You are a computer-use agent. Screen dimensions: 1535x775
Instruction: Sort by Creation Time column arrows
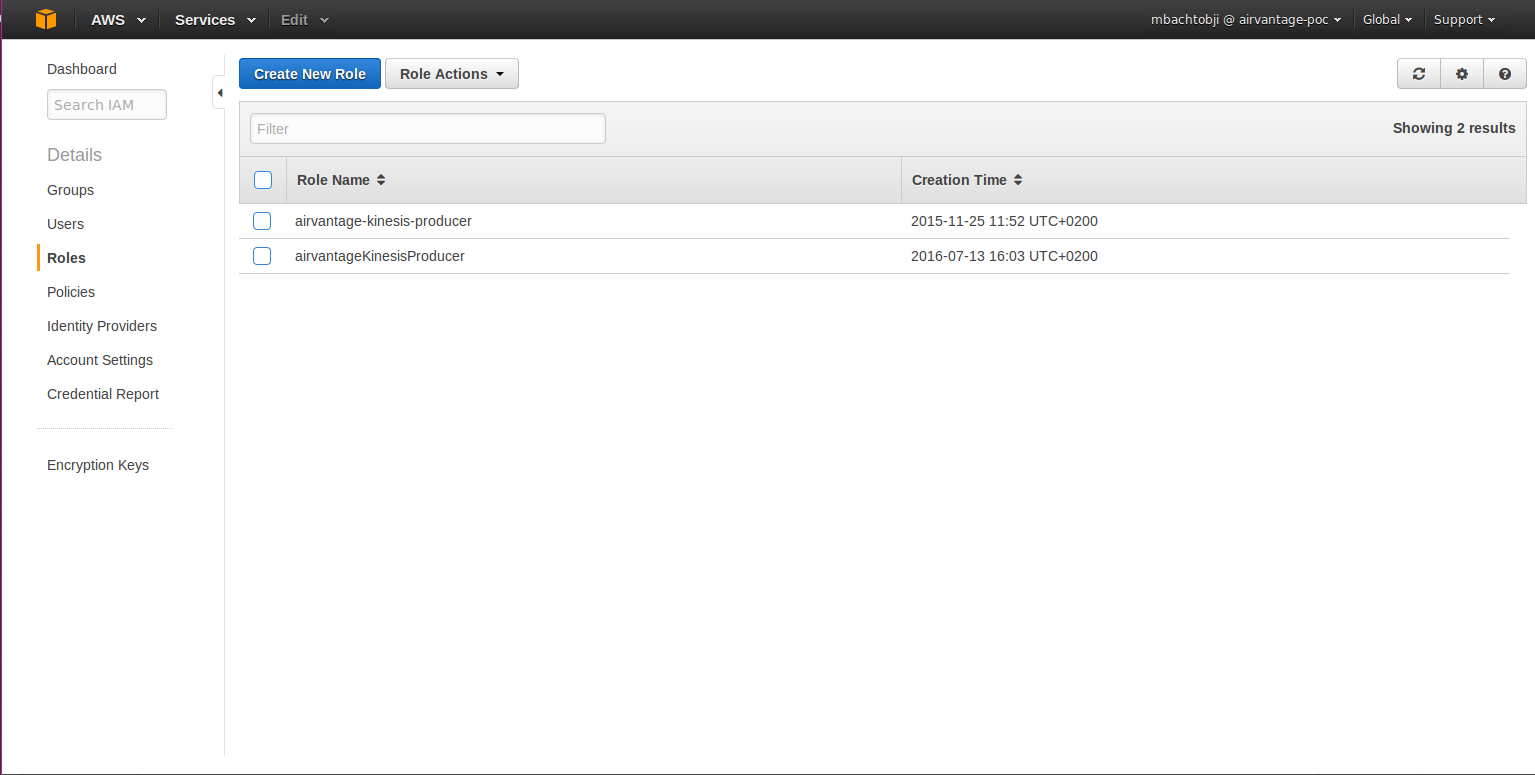pyautogui.click(x=1018, y=180)
